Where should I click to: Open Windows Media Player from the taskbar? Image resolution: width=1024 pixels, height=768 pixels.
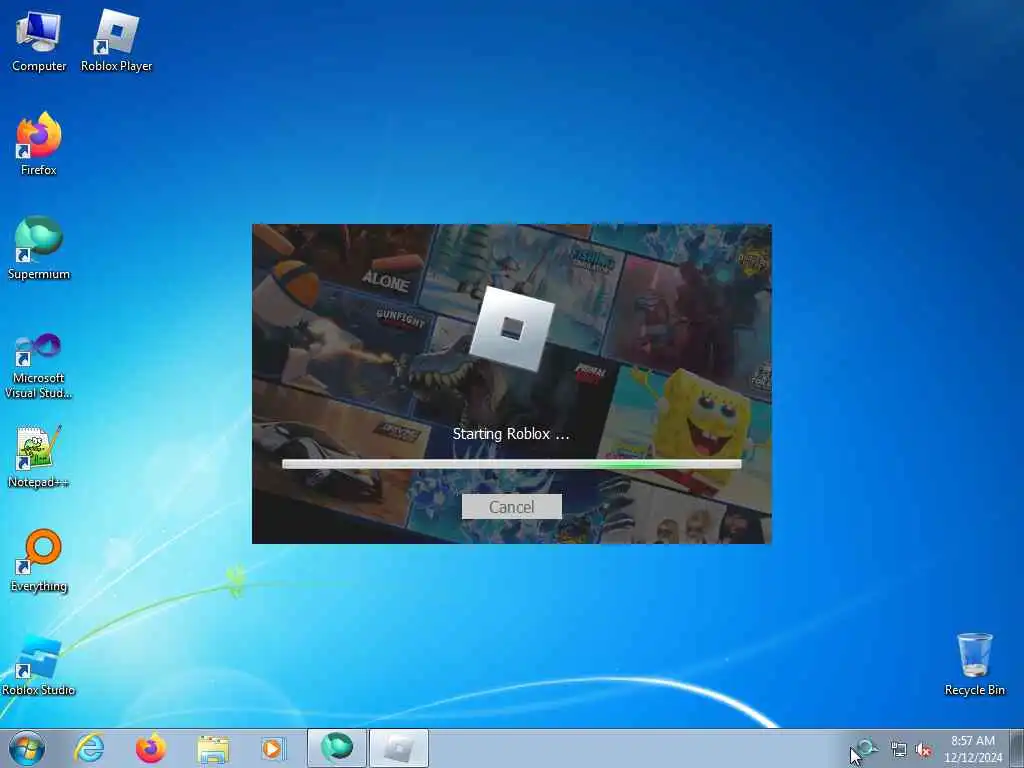272,748
